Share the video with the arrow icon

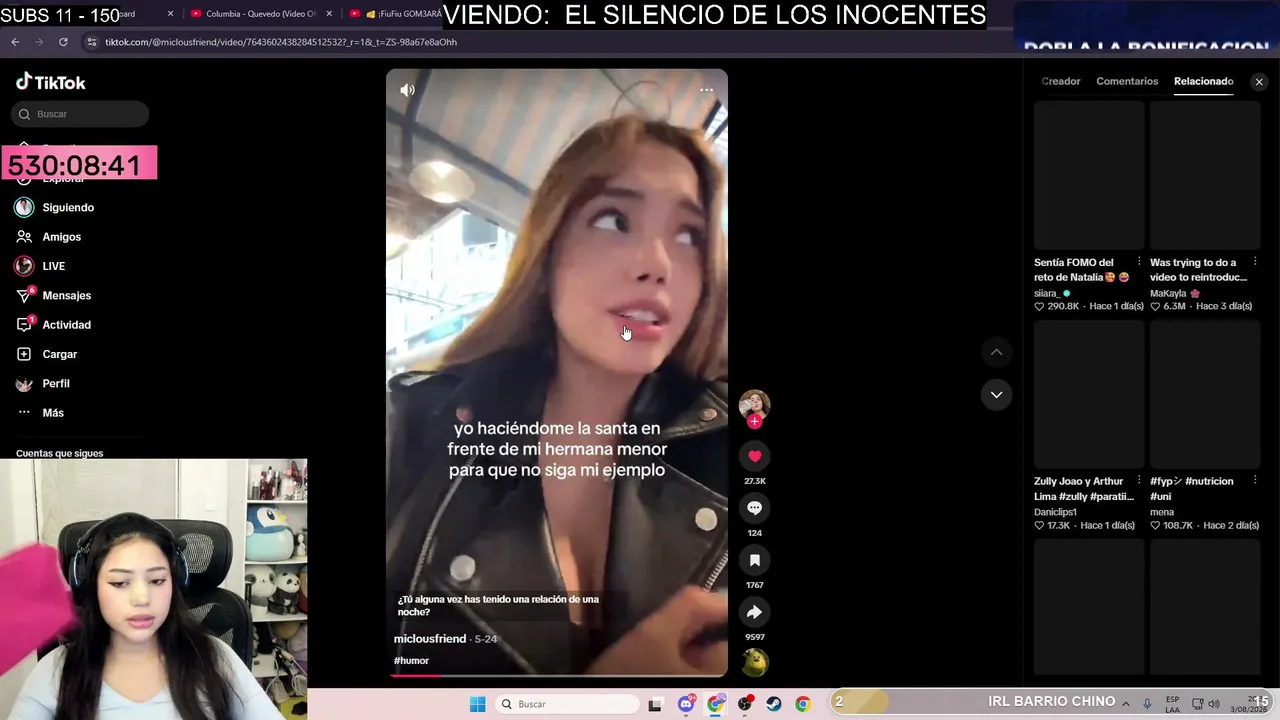pyautogui.click(x=754, y=612)
